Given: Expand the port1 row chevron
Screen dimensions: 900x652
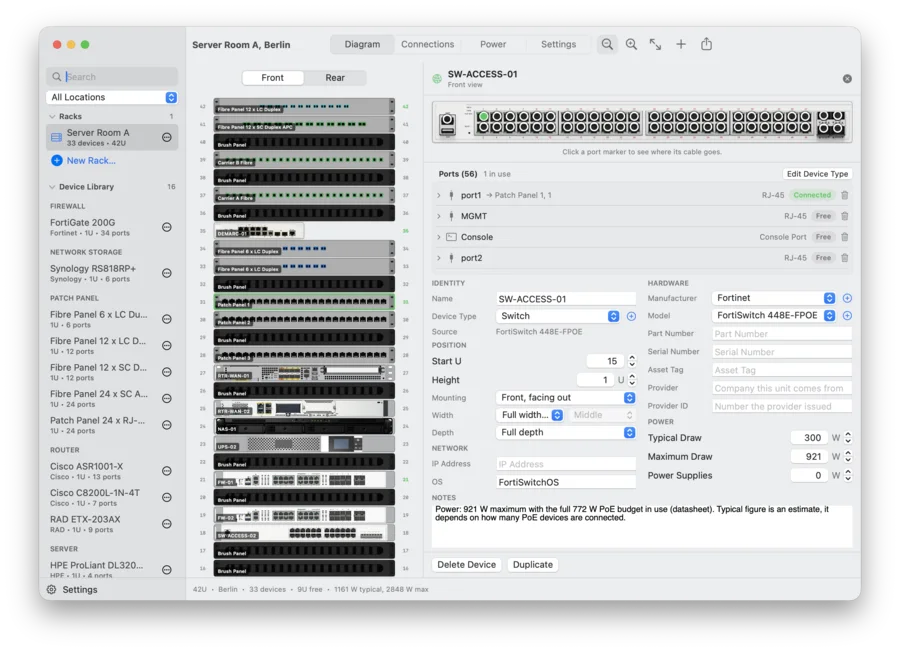Looking at the screenshot, I should pyautogui.click(x=439, y=195).
